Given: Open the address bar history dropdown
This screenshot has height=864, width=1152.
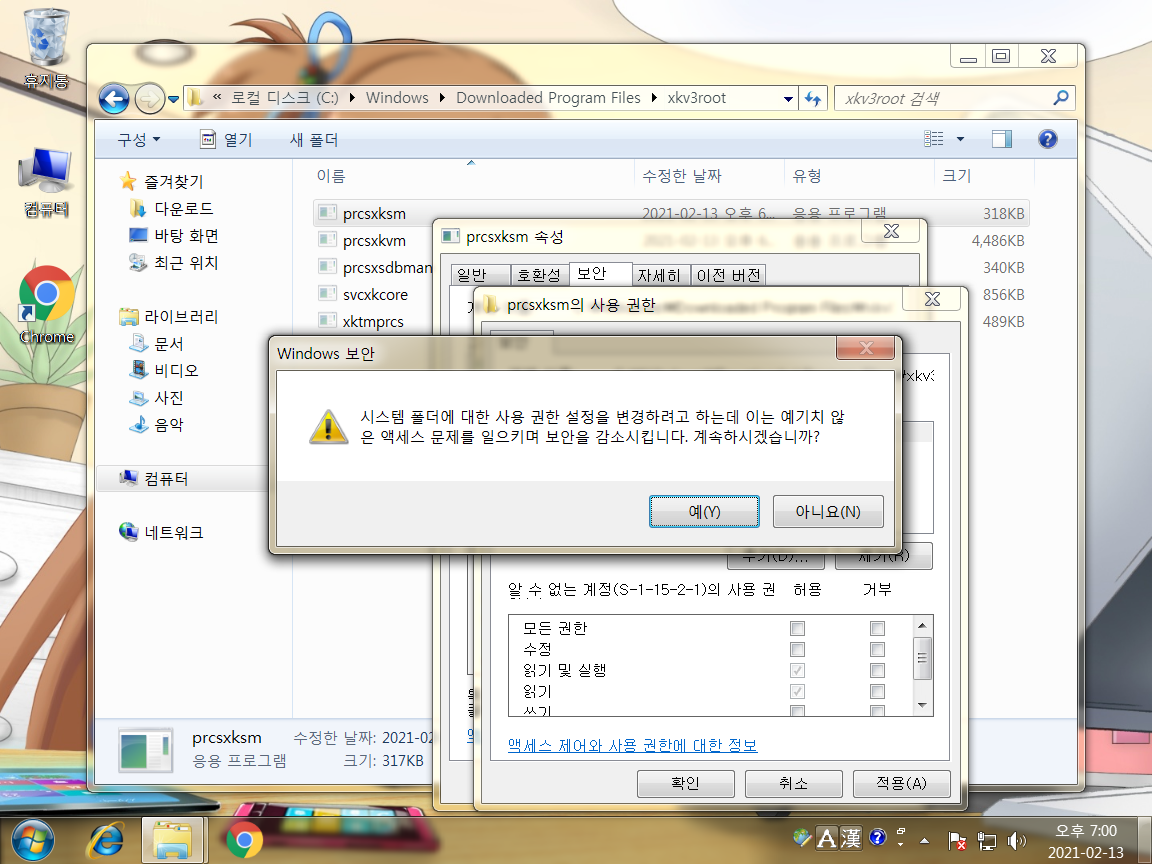Looking at the screenshot, I should [788, 98].
